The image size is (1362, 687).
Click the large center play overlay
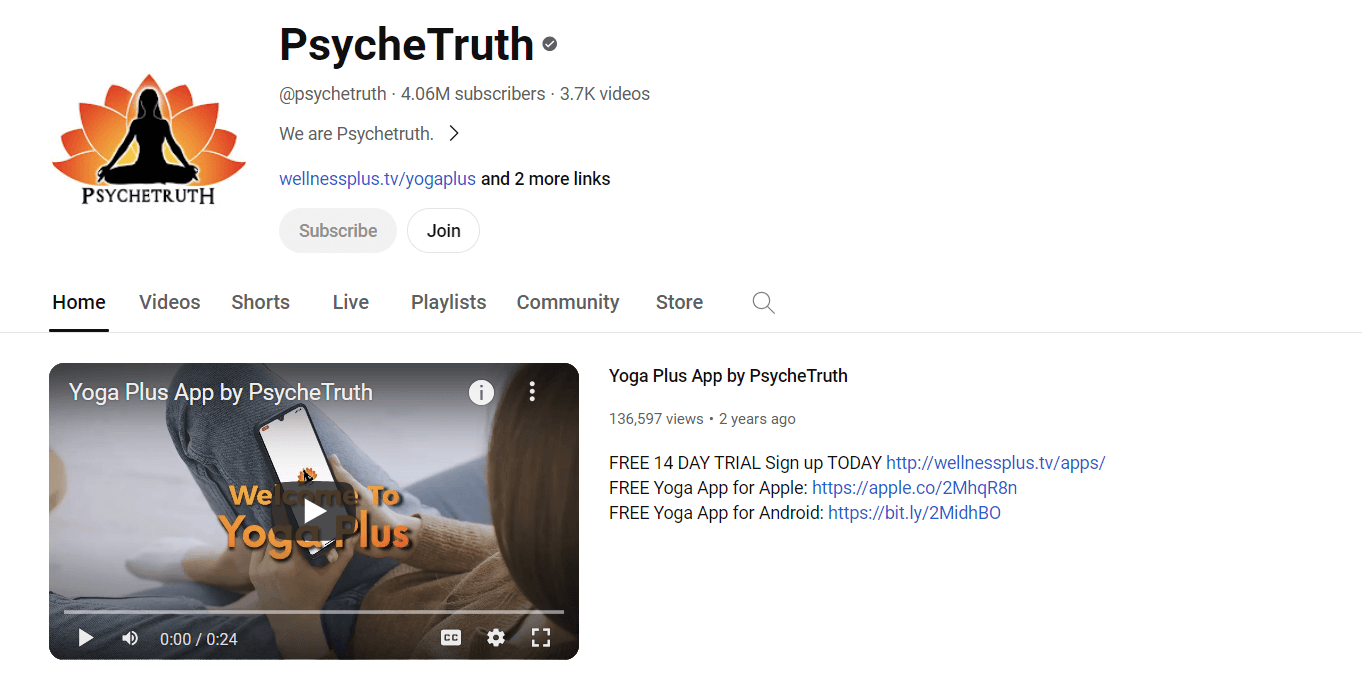tap(314, 511)
